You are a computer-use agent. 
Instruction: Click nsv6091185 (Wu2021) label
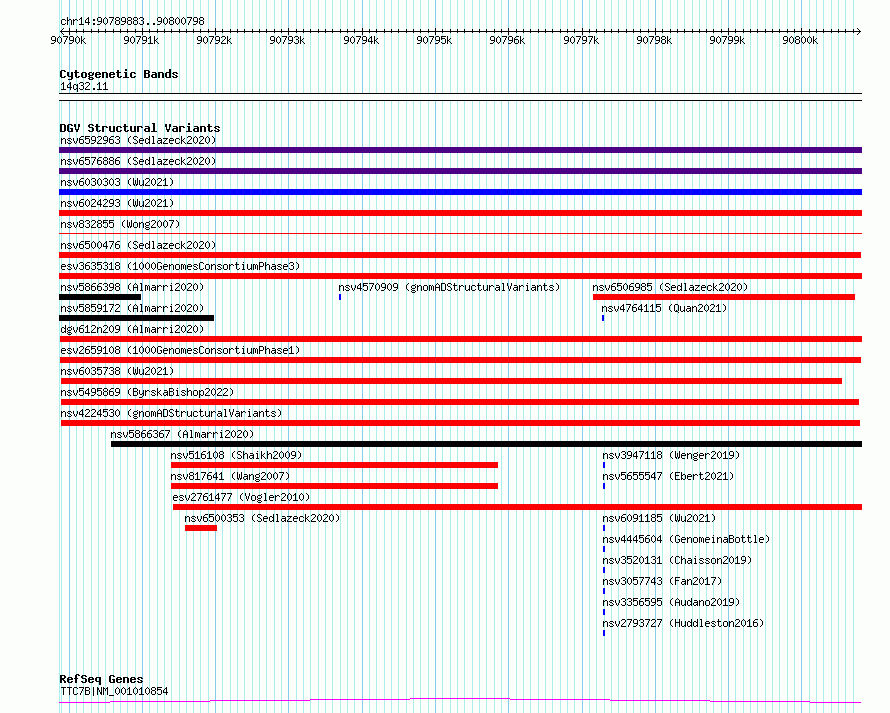659,518
